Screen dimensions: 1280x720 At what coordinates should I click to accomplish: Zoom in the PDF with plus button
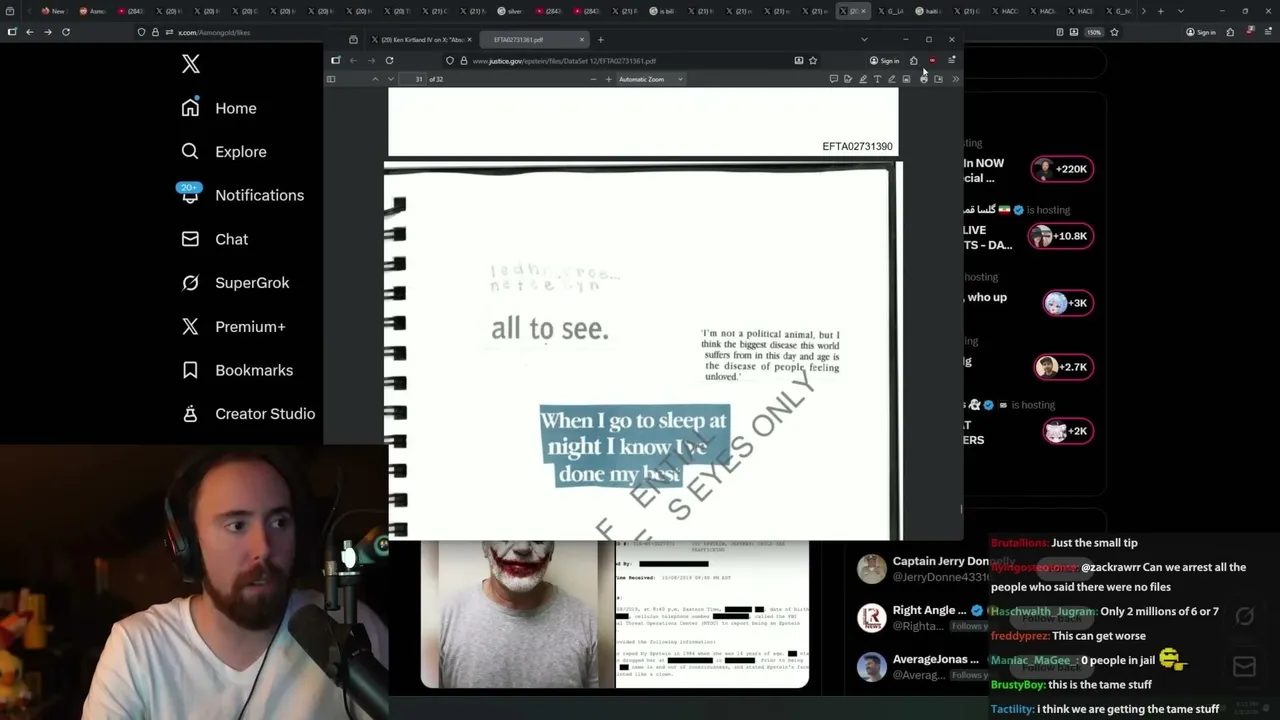pyautogui.click(x=608, y=79)
